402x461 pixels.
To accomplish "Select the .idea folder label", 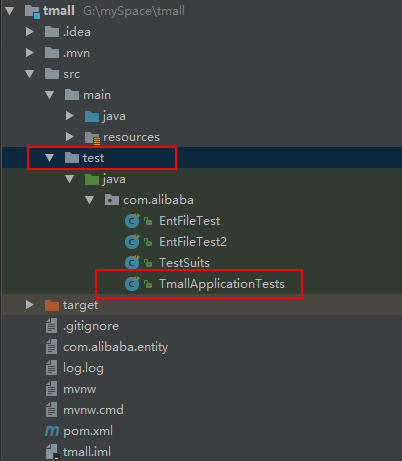I will (77, 32).
